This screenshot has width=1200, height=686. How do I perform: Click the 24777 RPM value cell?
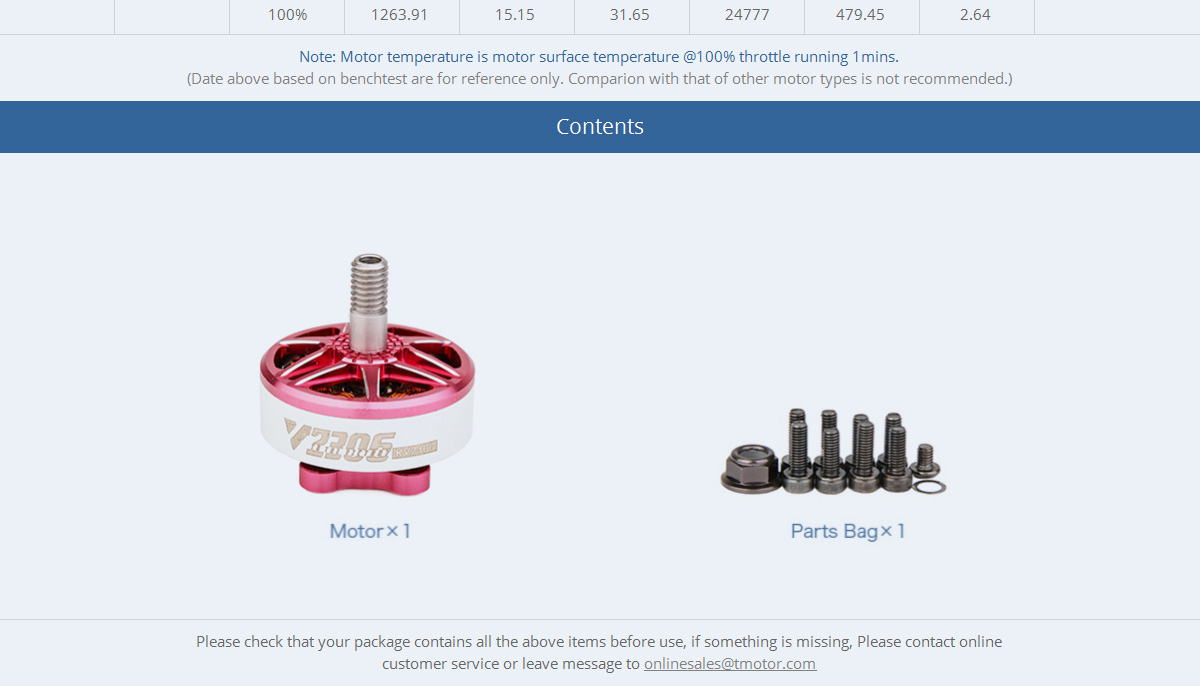tap(747, 16)
